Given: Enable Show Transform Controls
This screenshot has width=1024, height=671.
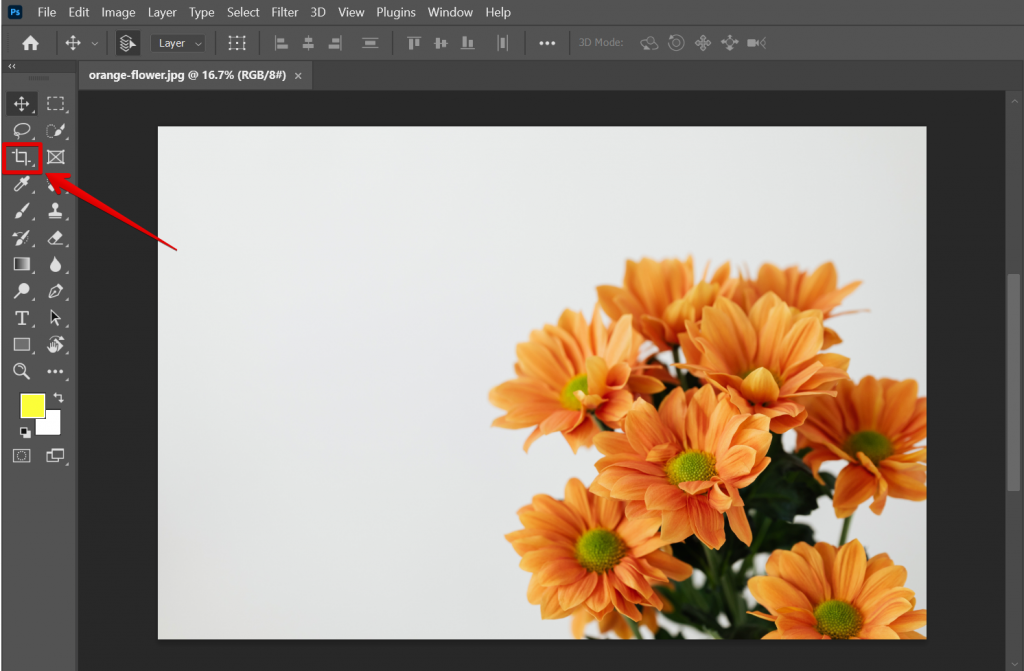Looking at the screenshot, I should click(x=237, y=43).
